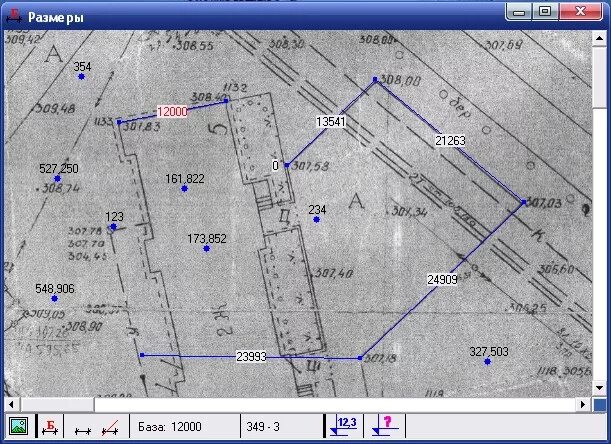
Task: Click the horizontal scrollbar right arrow
Action: (583, 405)
